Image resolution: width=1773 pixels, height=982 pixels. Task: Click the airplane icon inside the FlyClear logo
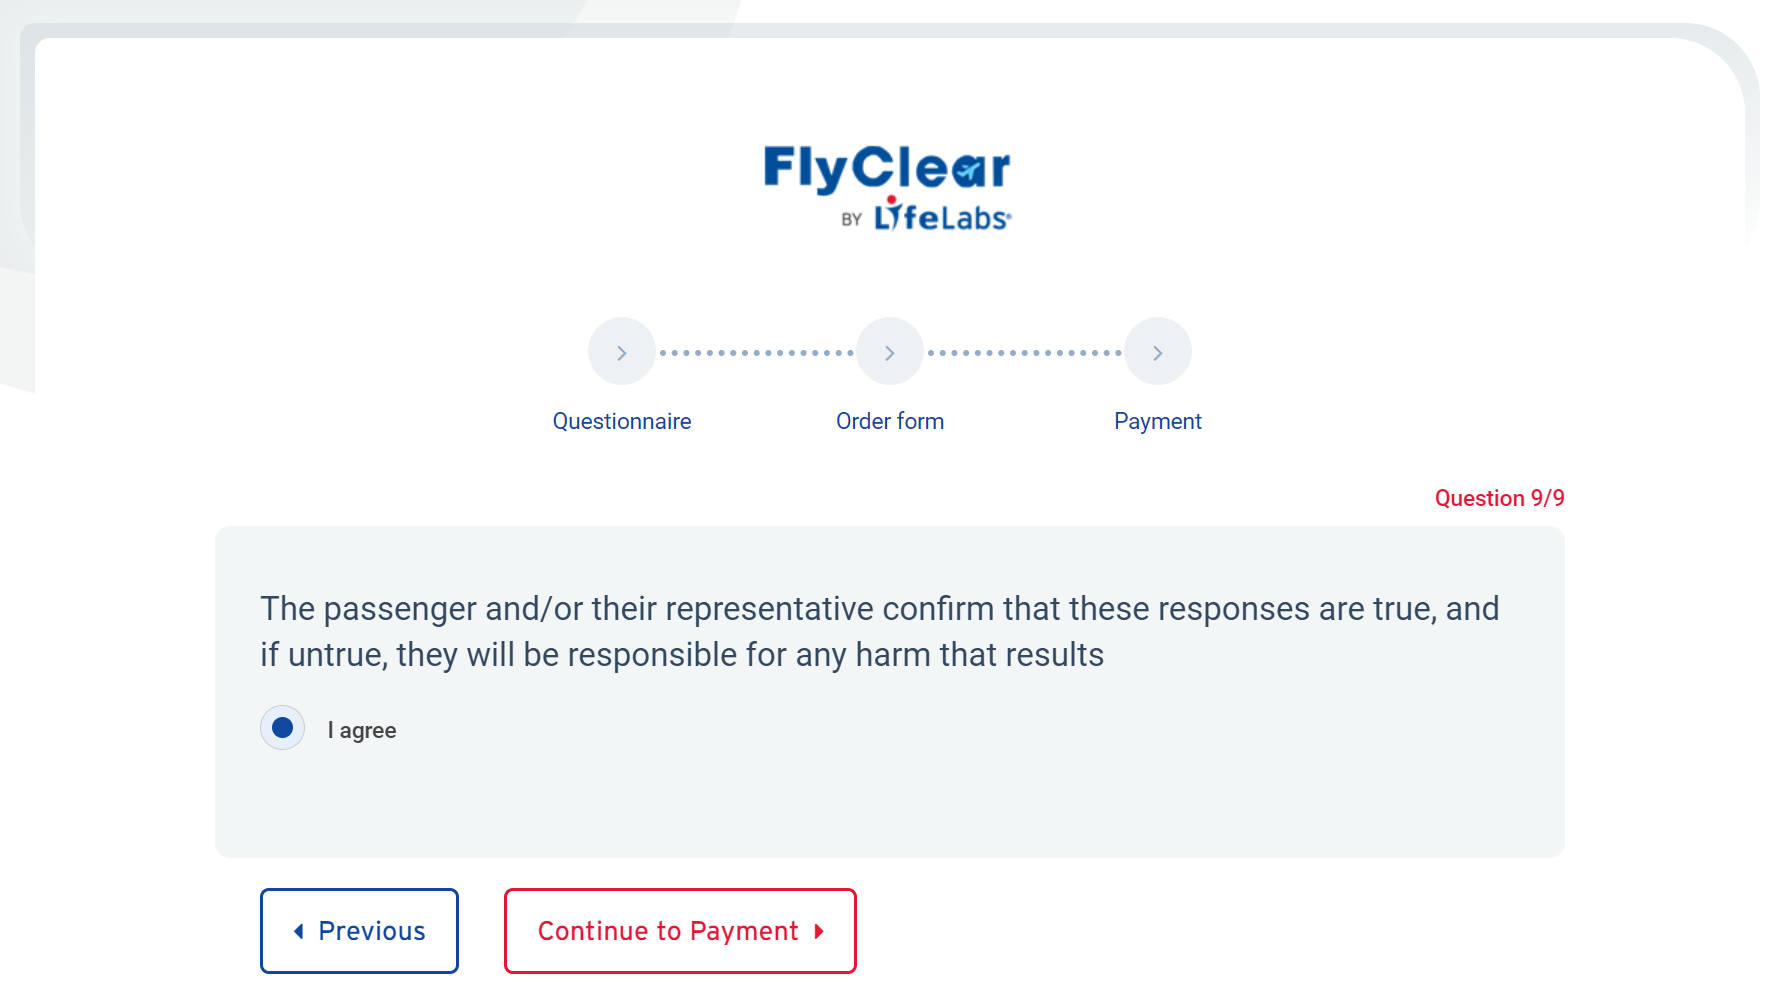[968, 172]
